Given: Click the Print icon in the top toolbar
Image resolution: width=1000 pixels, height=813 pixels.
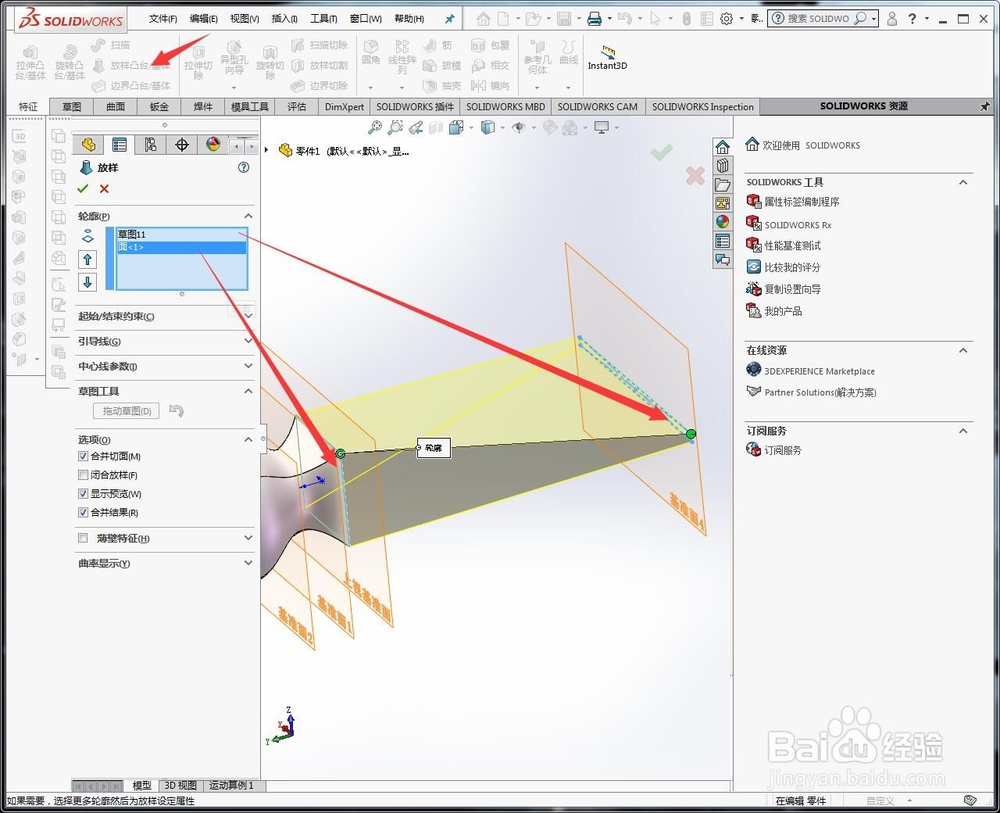Looking at the screenshot, I should pyautogui.click(x=594, y=19).
